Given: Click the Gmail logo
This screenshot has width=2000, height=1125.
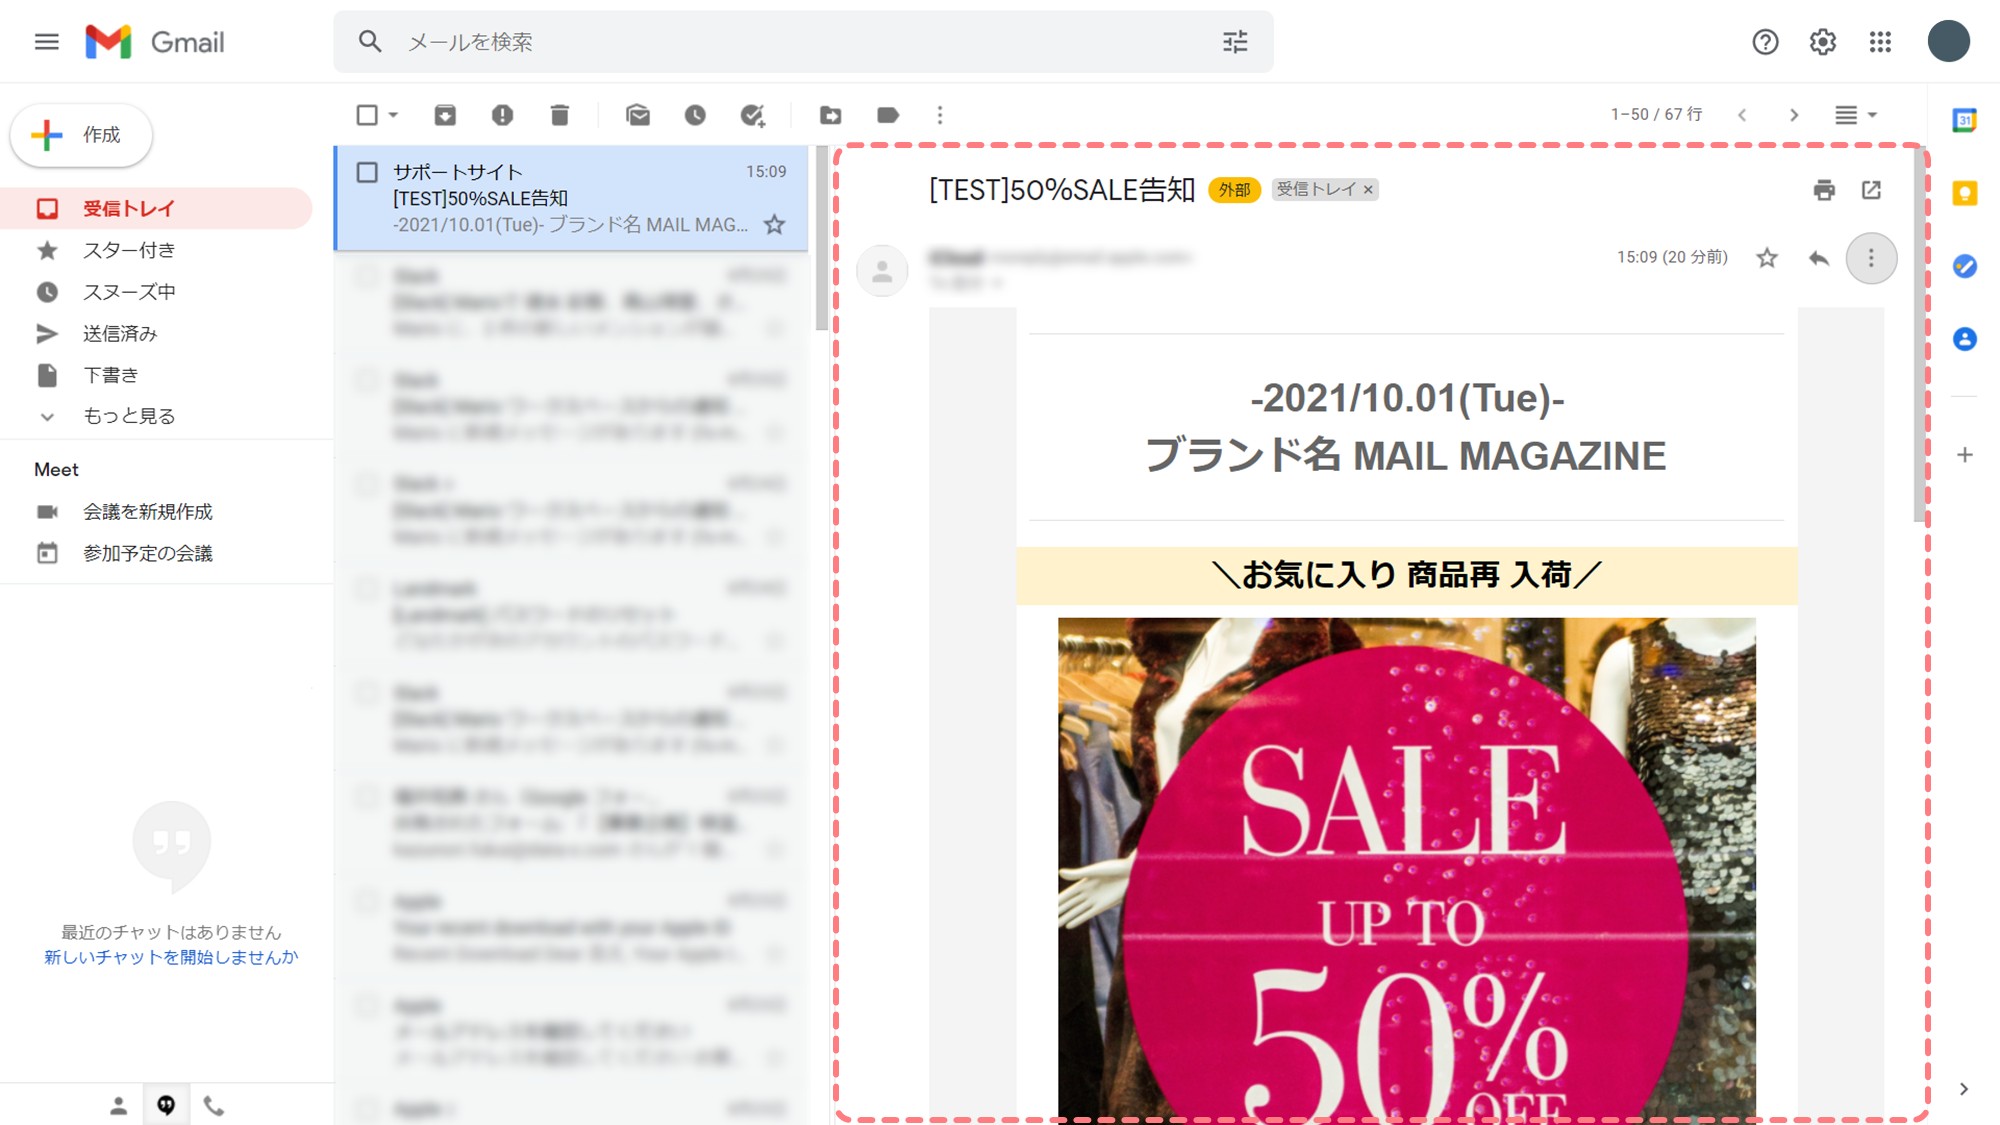Looking at the screenshot, I should click(x=155, y=42).
